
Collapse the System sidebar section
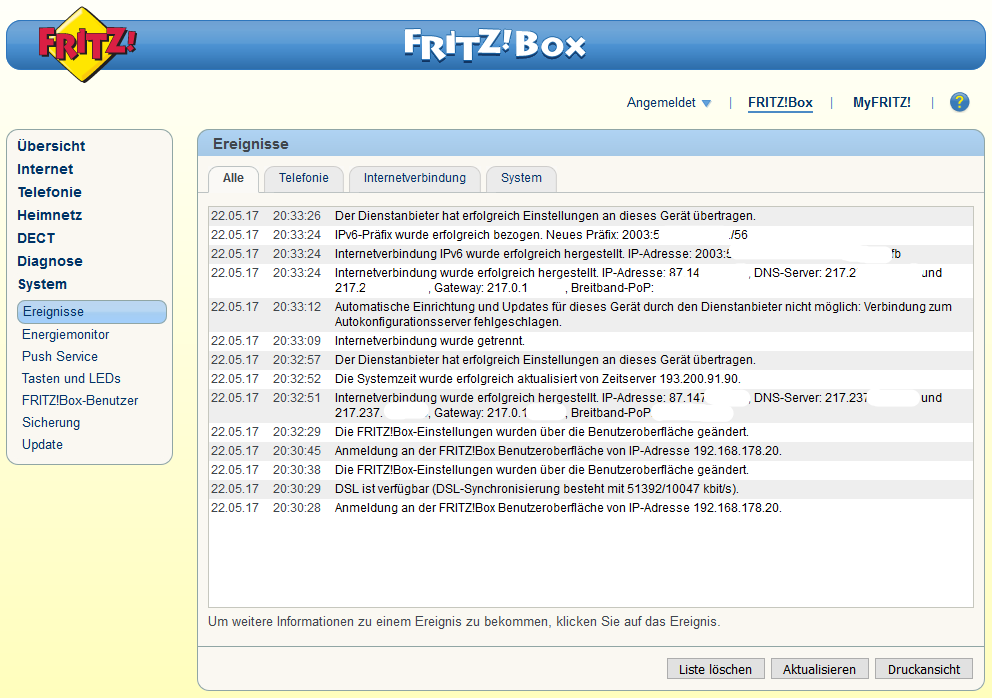click(42, 284)
